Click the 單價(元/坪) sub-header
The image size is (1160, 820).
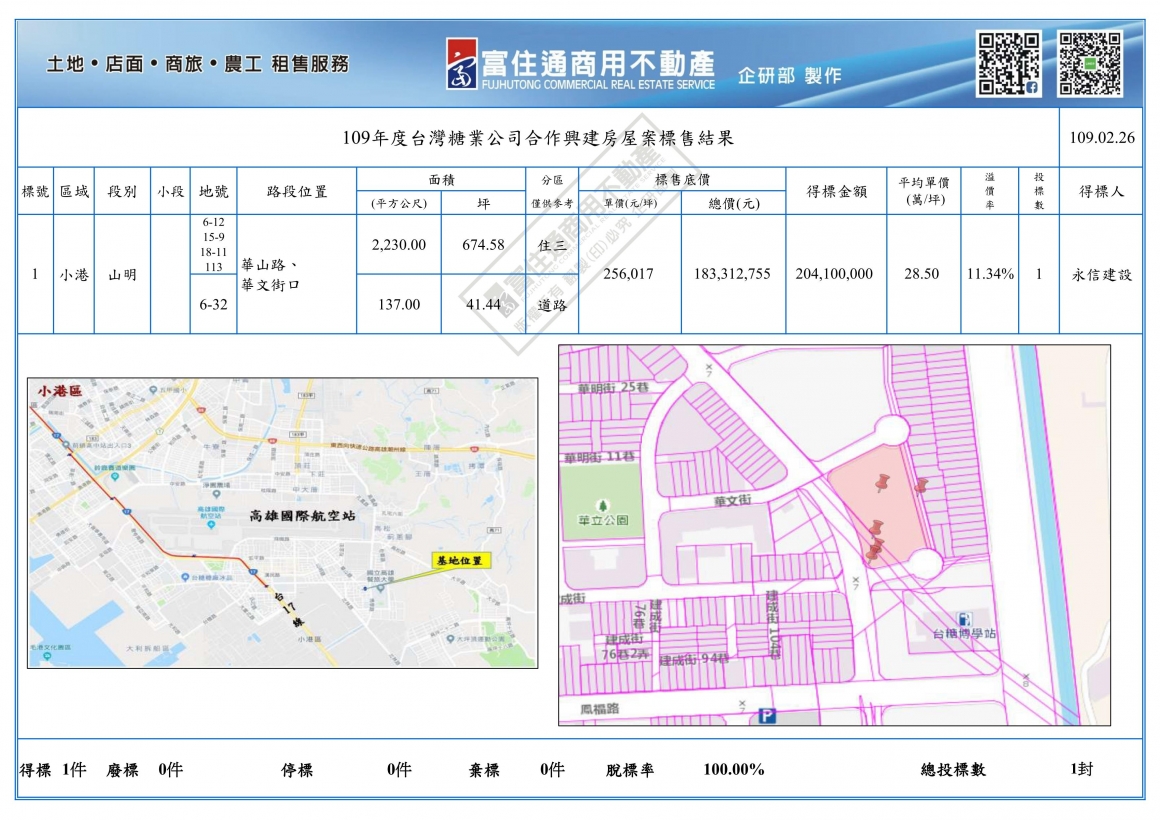(x=630, y=204)
